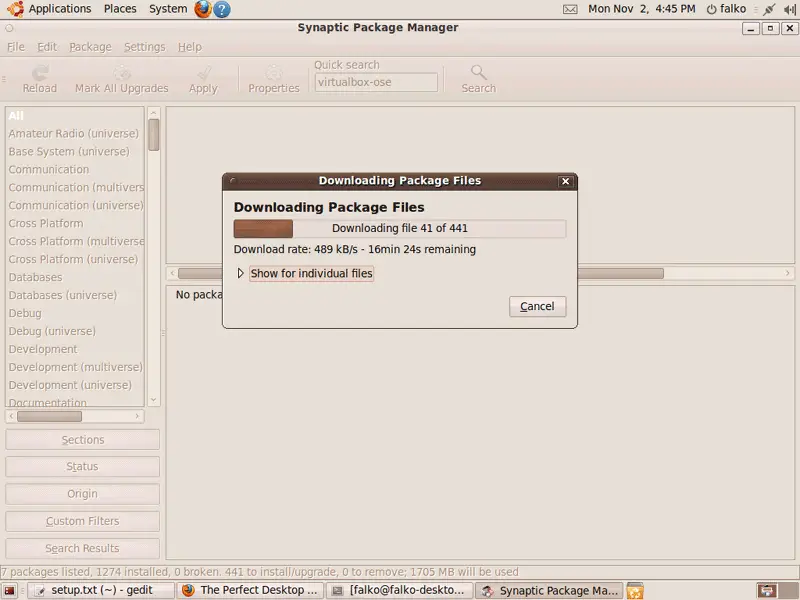Switch to The Perfect Desktop Firefox window

(250, 591)
